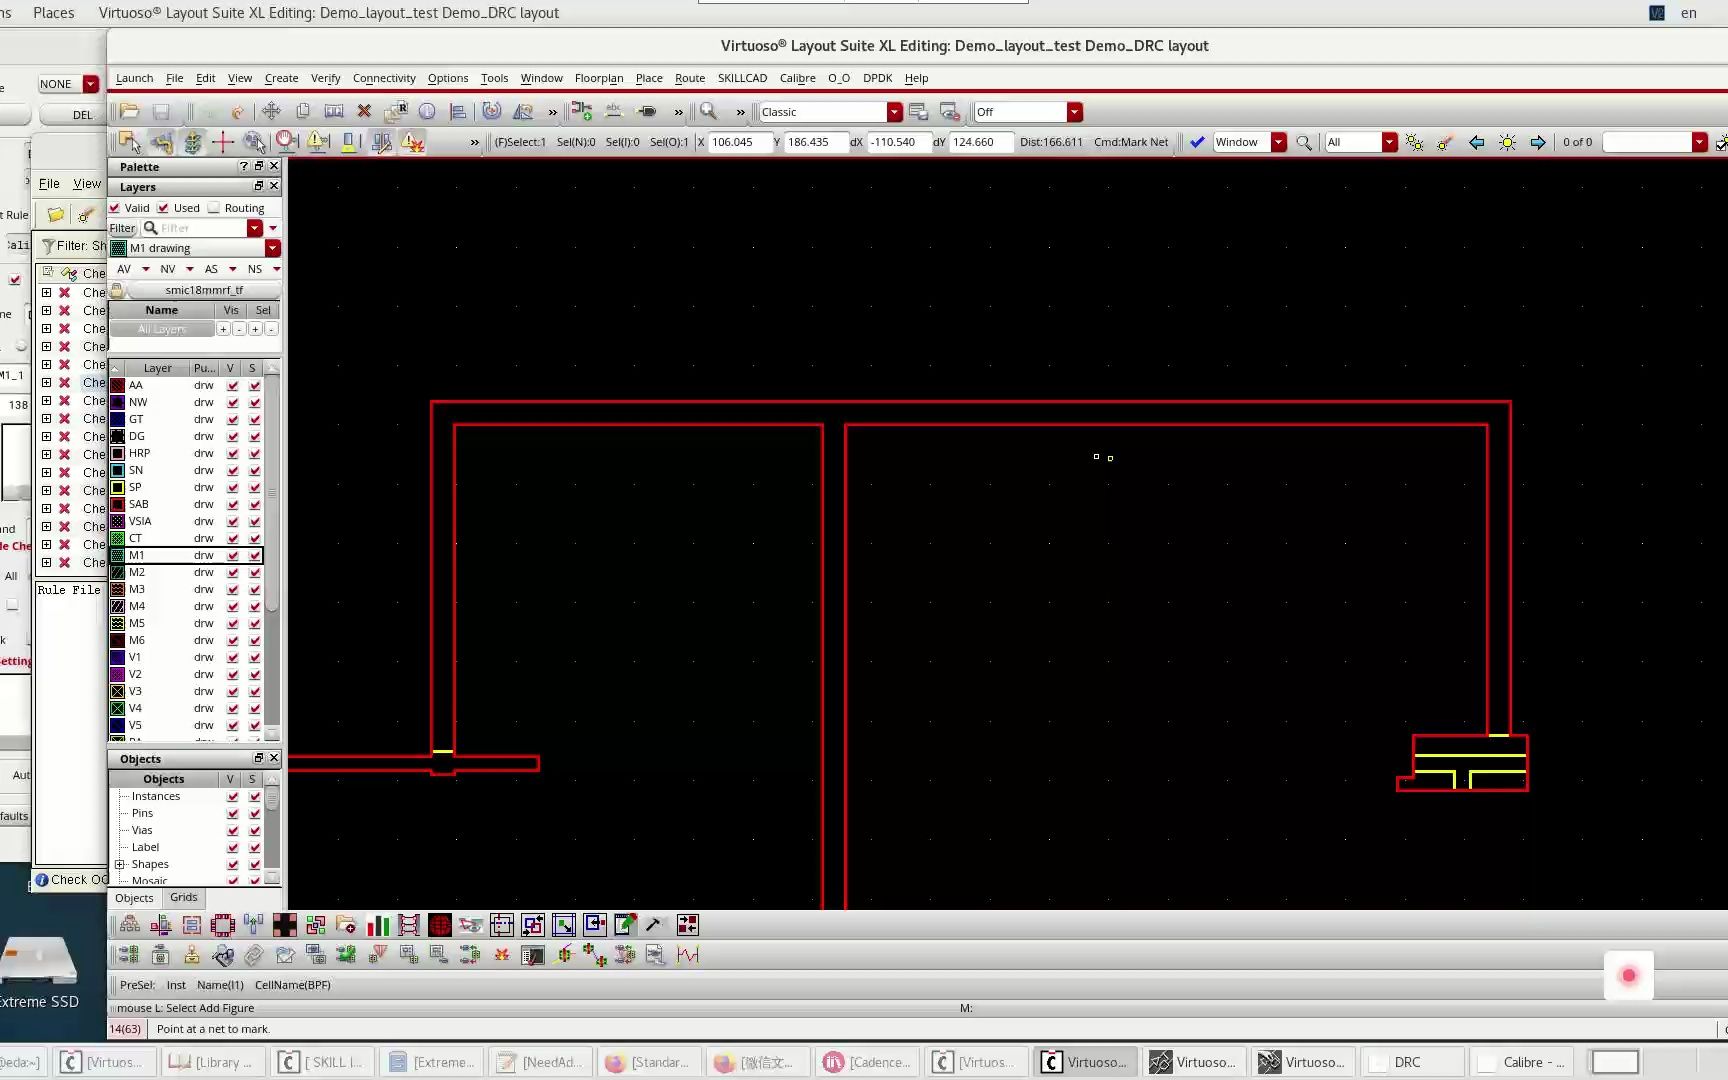Open the Calibre menu
The width and height of the screenshot is (1728, 1080).
pyautogui.click(x=797, y=78)
